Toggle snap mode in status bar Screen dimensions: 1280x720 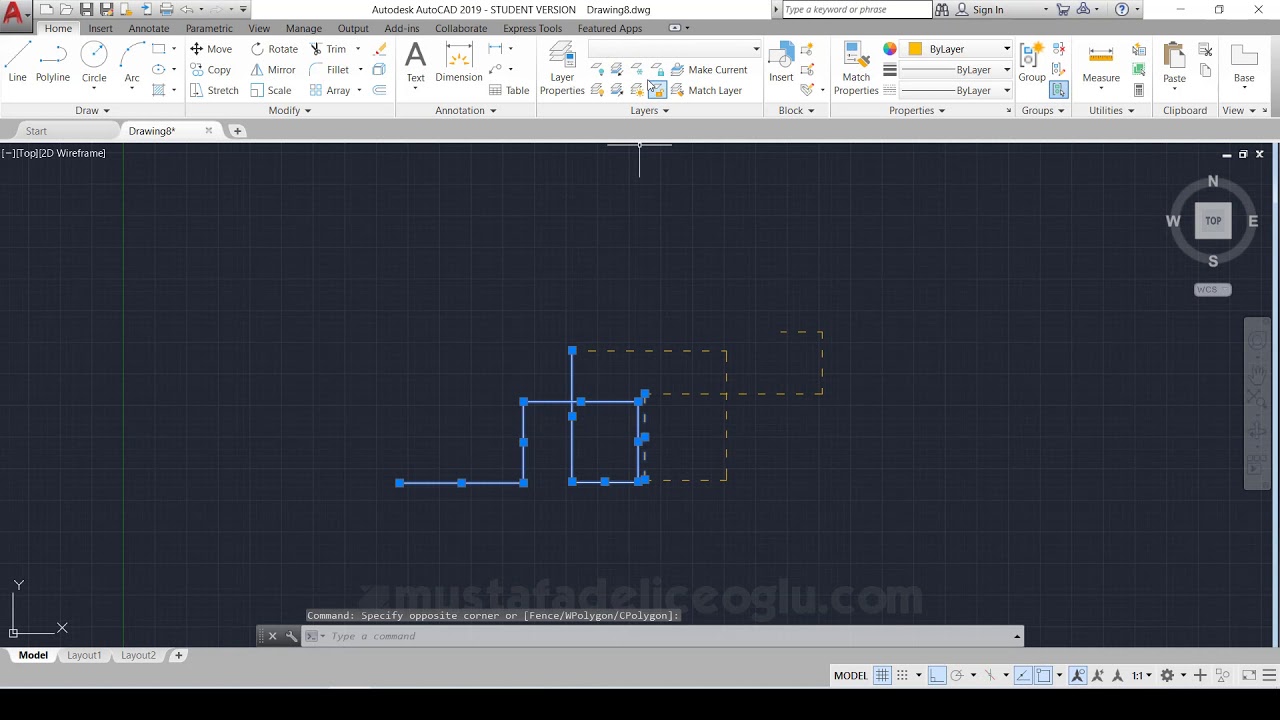coord(903,676)
